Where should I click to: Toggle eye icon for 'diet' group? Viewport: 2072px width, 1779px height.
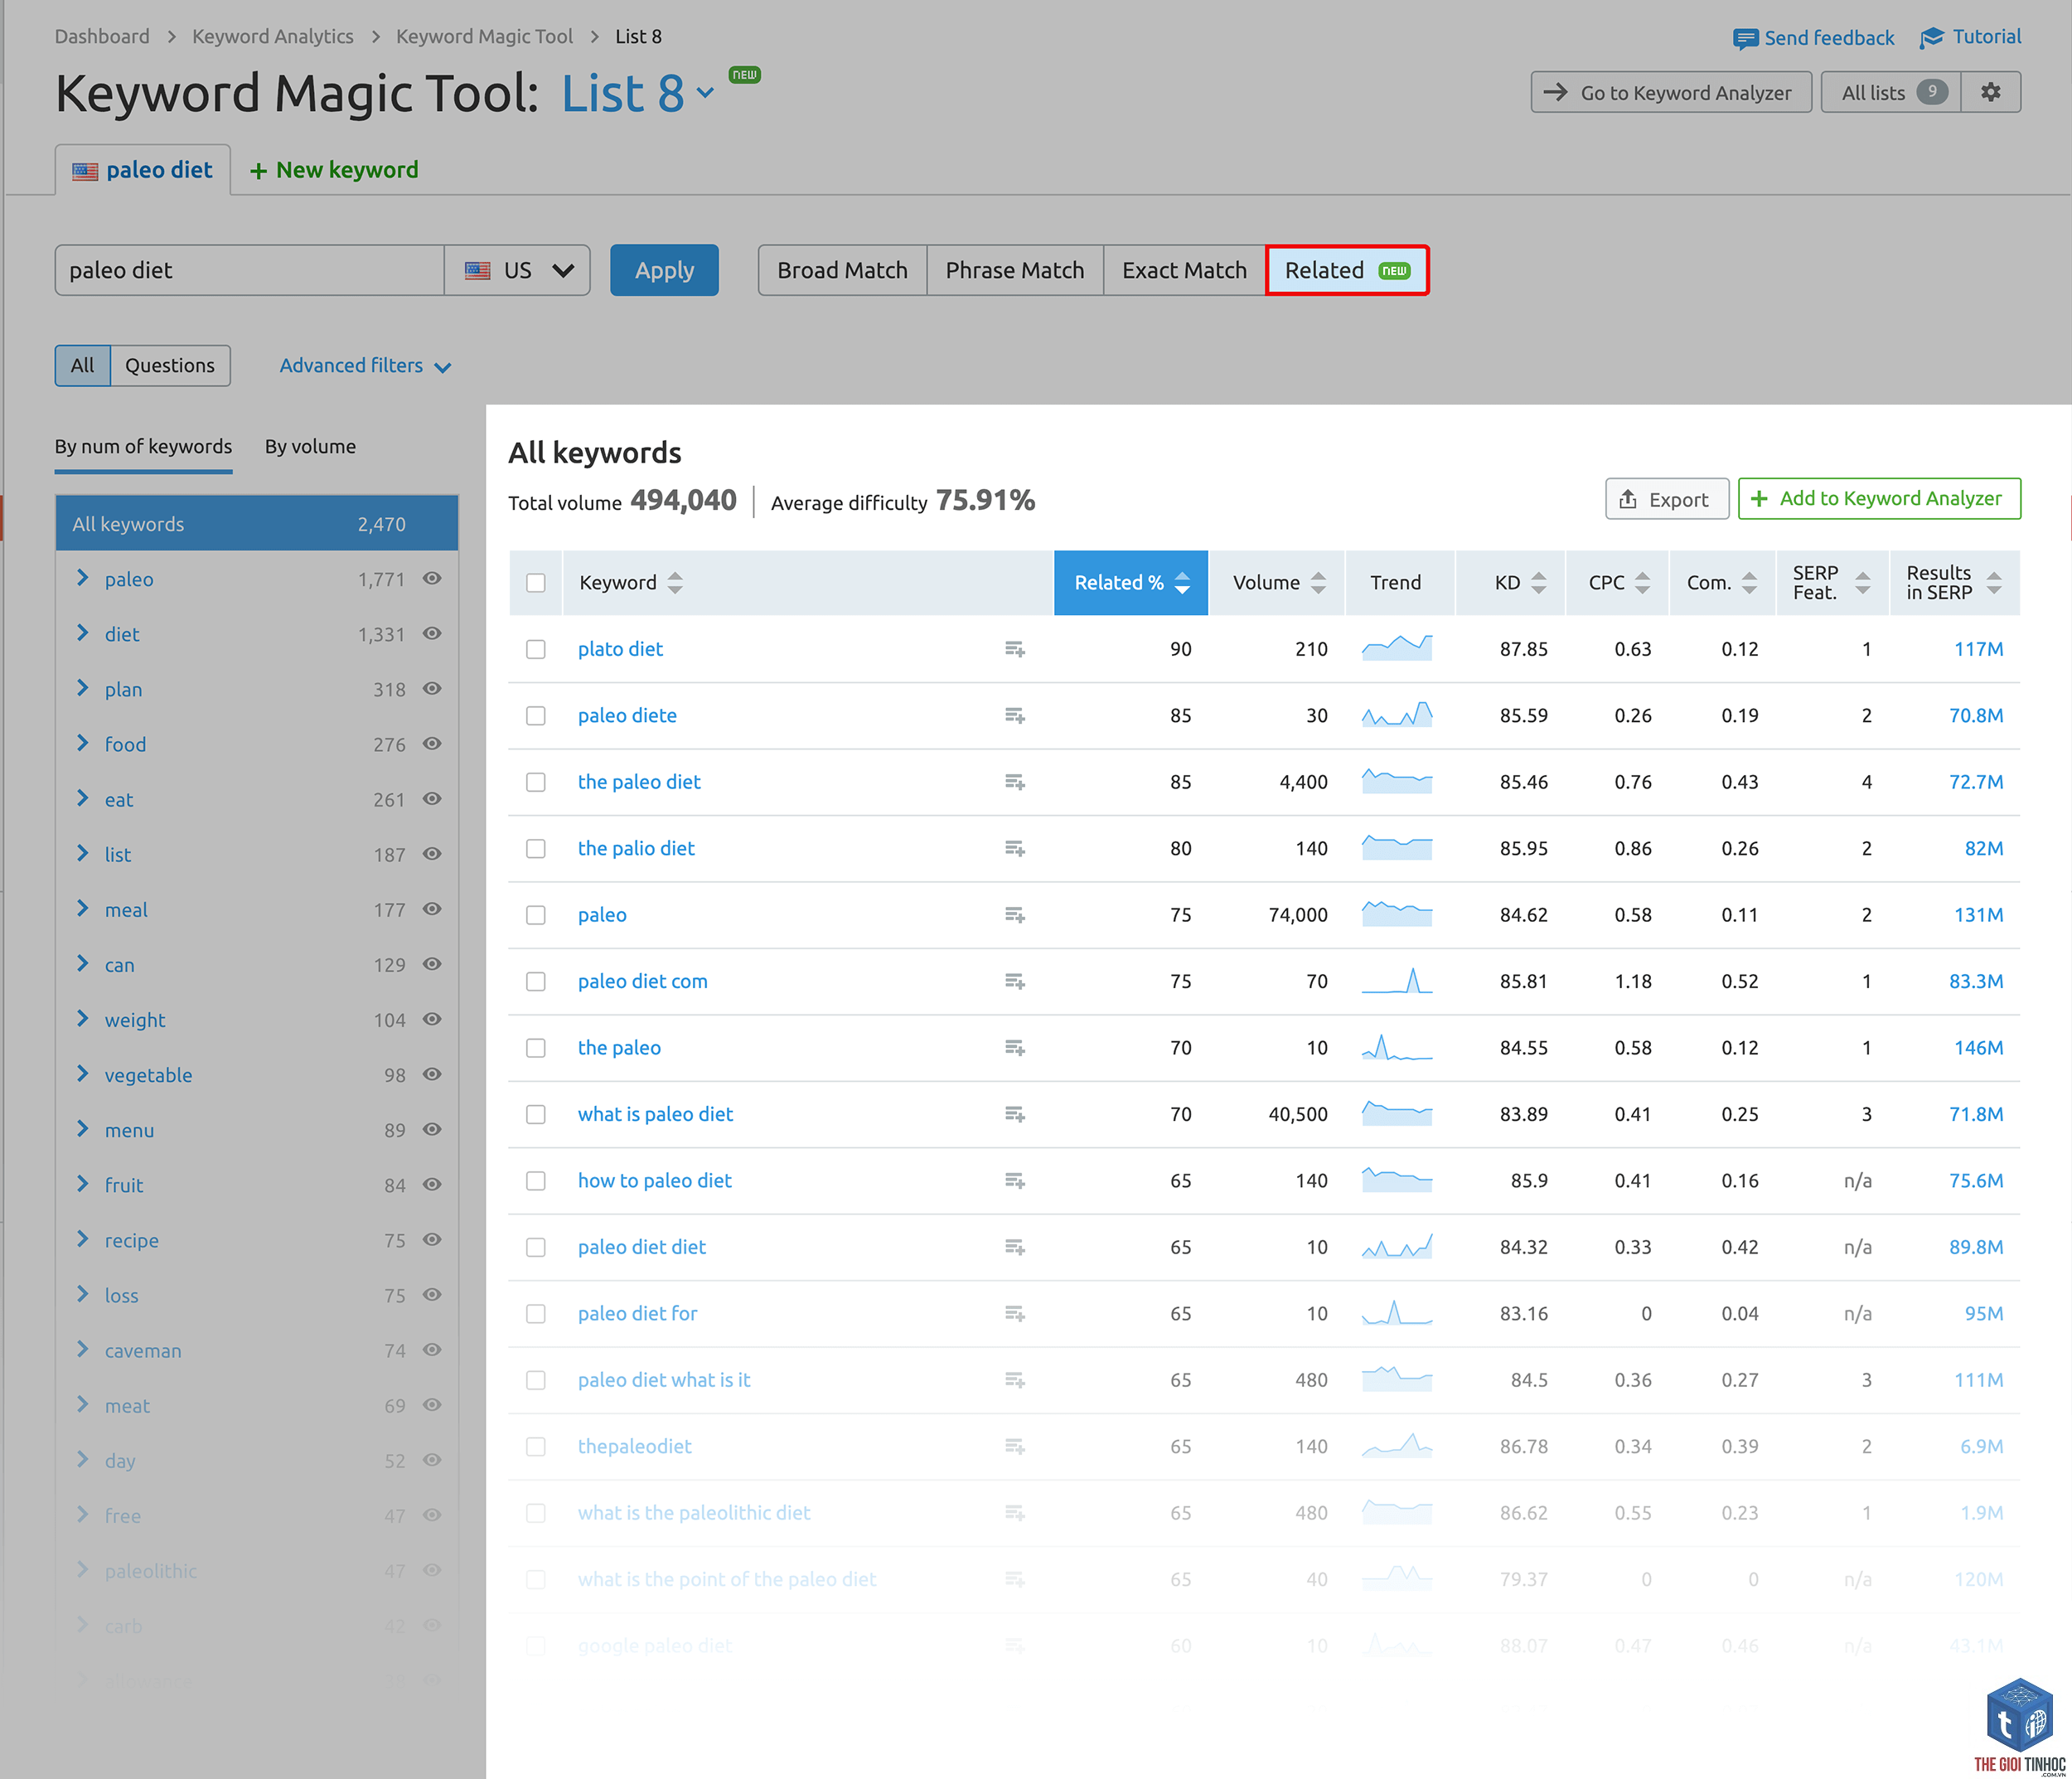432,634
